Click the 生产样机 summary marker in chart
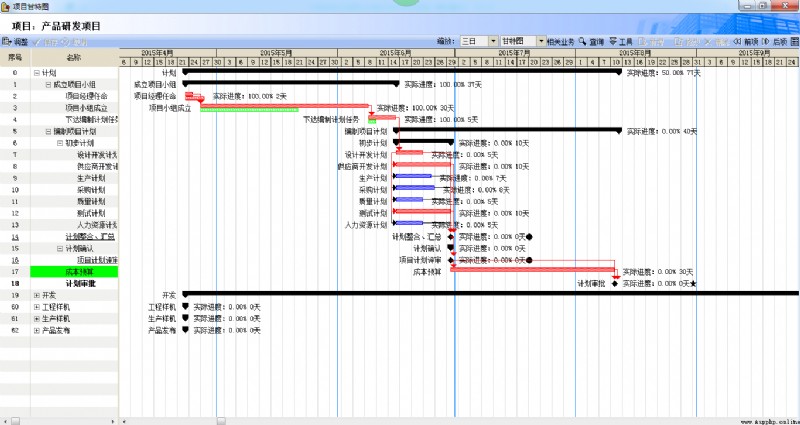 [x=185, y=318]
